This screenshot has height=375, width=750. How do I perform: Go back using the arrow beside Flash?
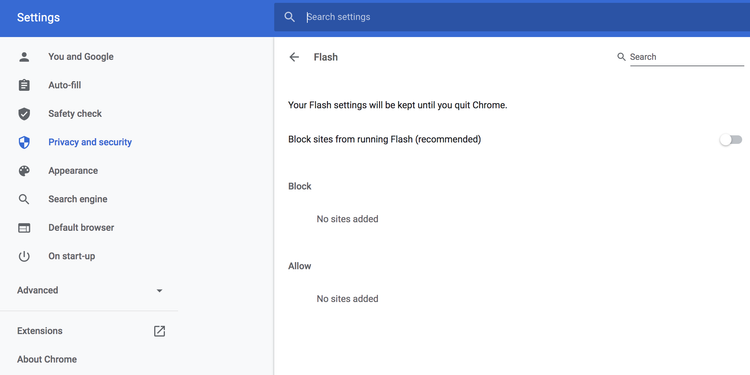pyautogui.click(x=294, y=57)
